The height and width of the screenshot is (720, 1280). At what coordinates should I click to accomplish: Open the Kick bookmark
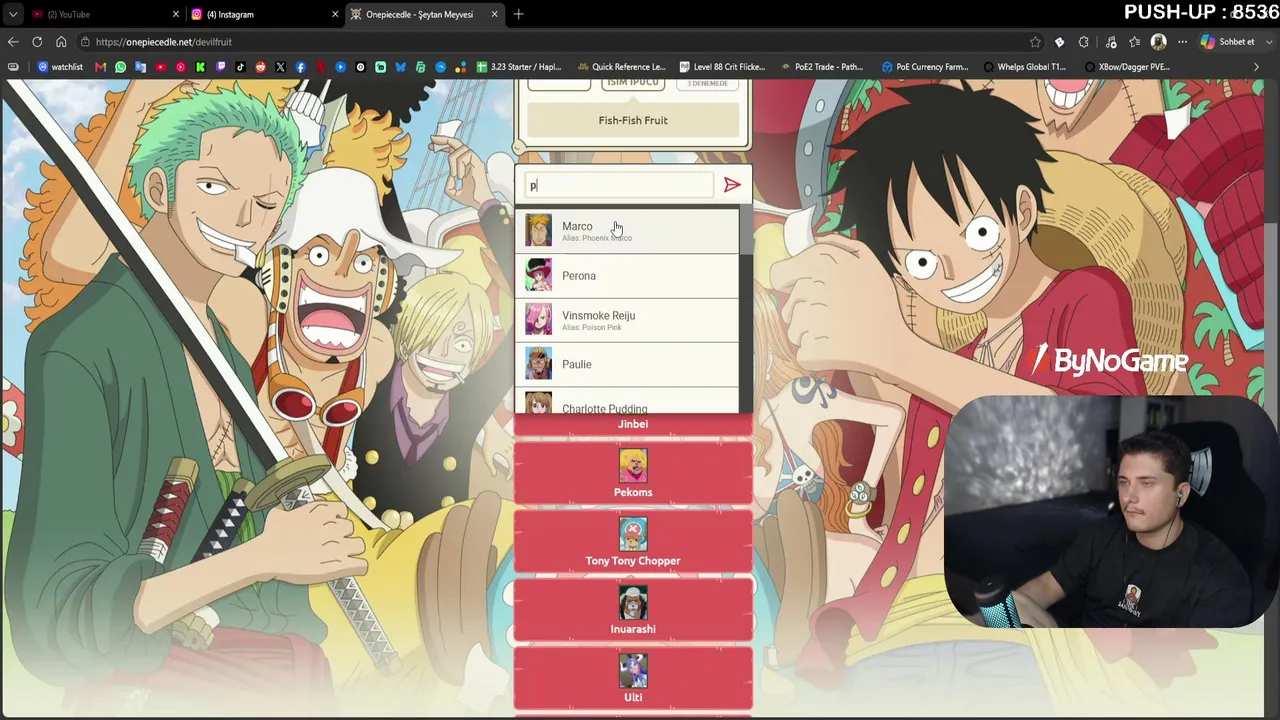pos(201,67)
